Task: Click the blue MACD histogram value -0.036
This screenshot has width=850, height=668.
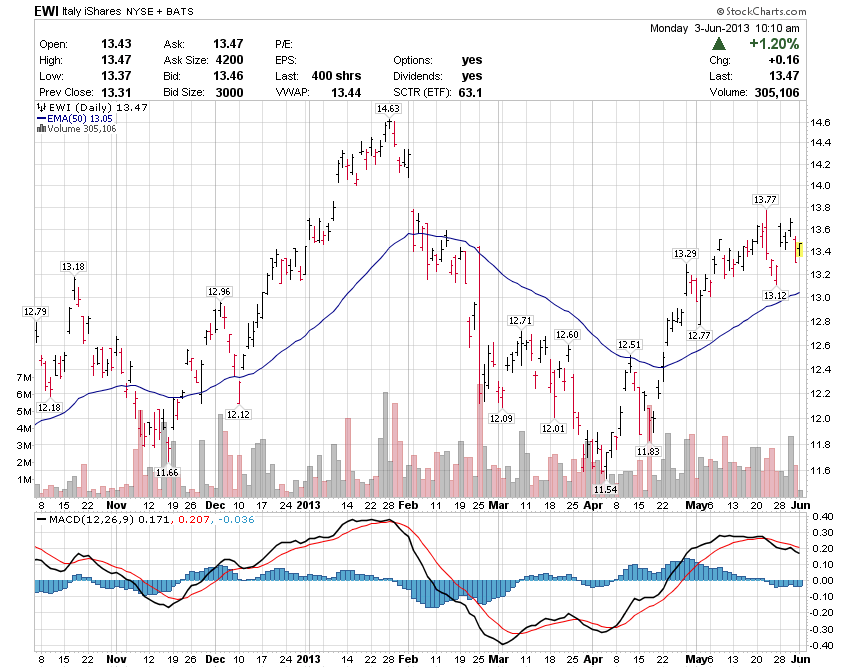Action: (236, 519)
